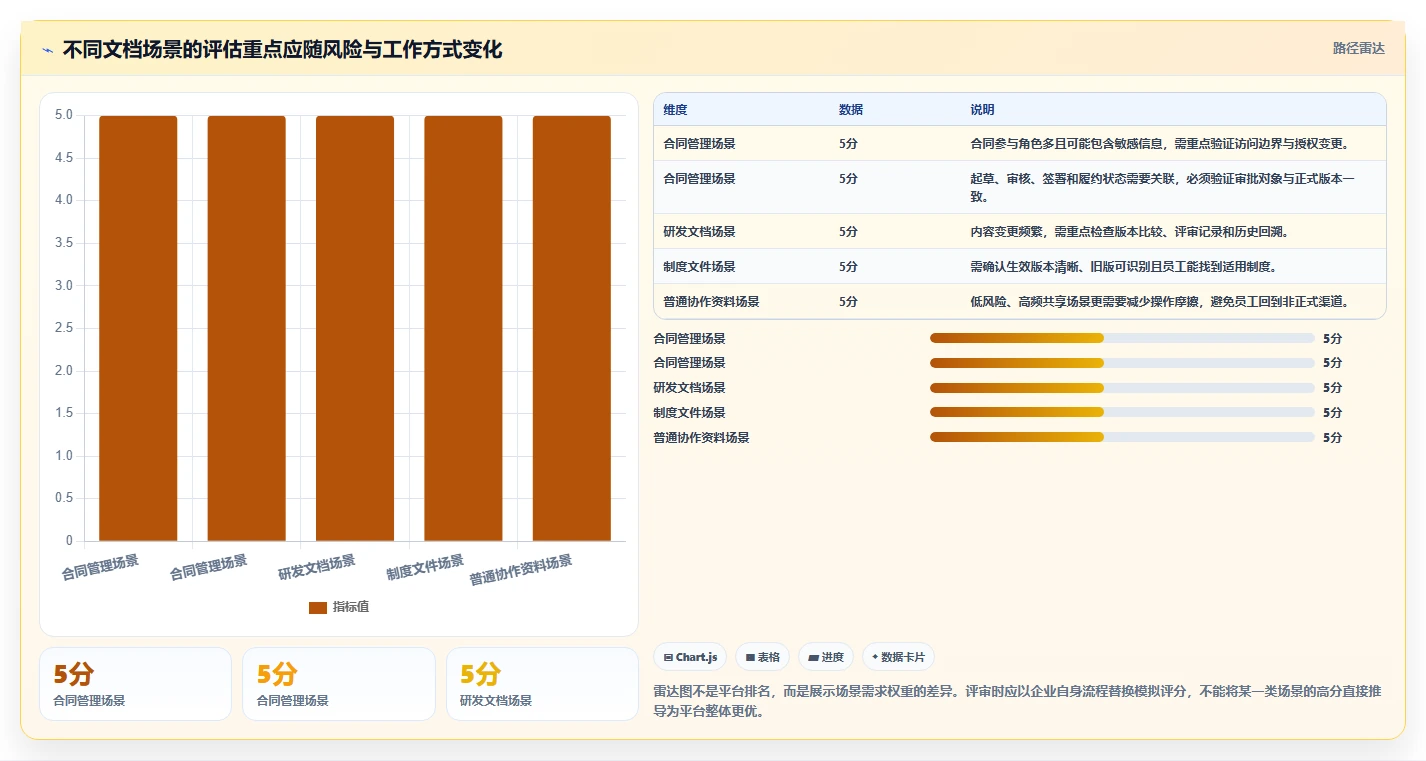Screen dimensions: 1426x761
Task: Click the 0.5 y-axis label
Action: coord(64,498)
